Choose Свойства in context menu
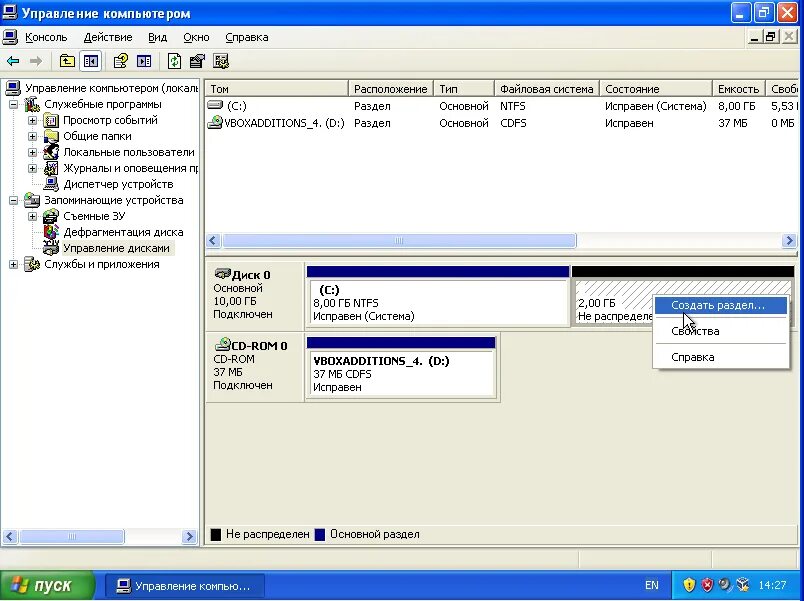This screenshot has width=804, height=601. (721, 331)
